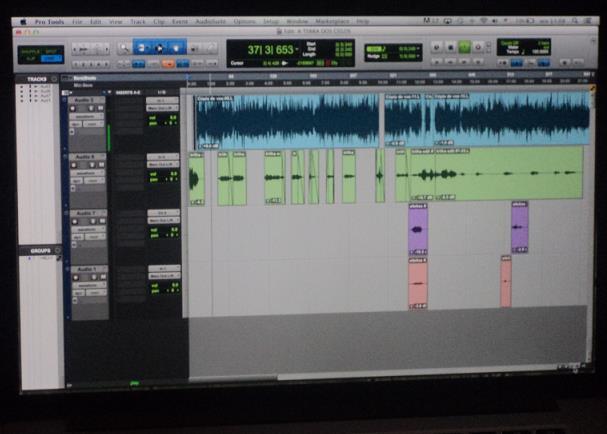Viewport: 607px width, 434px height.
Task: Select the Scrubber tool
Action: (x=195, y=48)
